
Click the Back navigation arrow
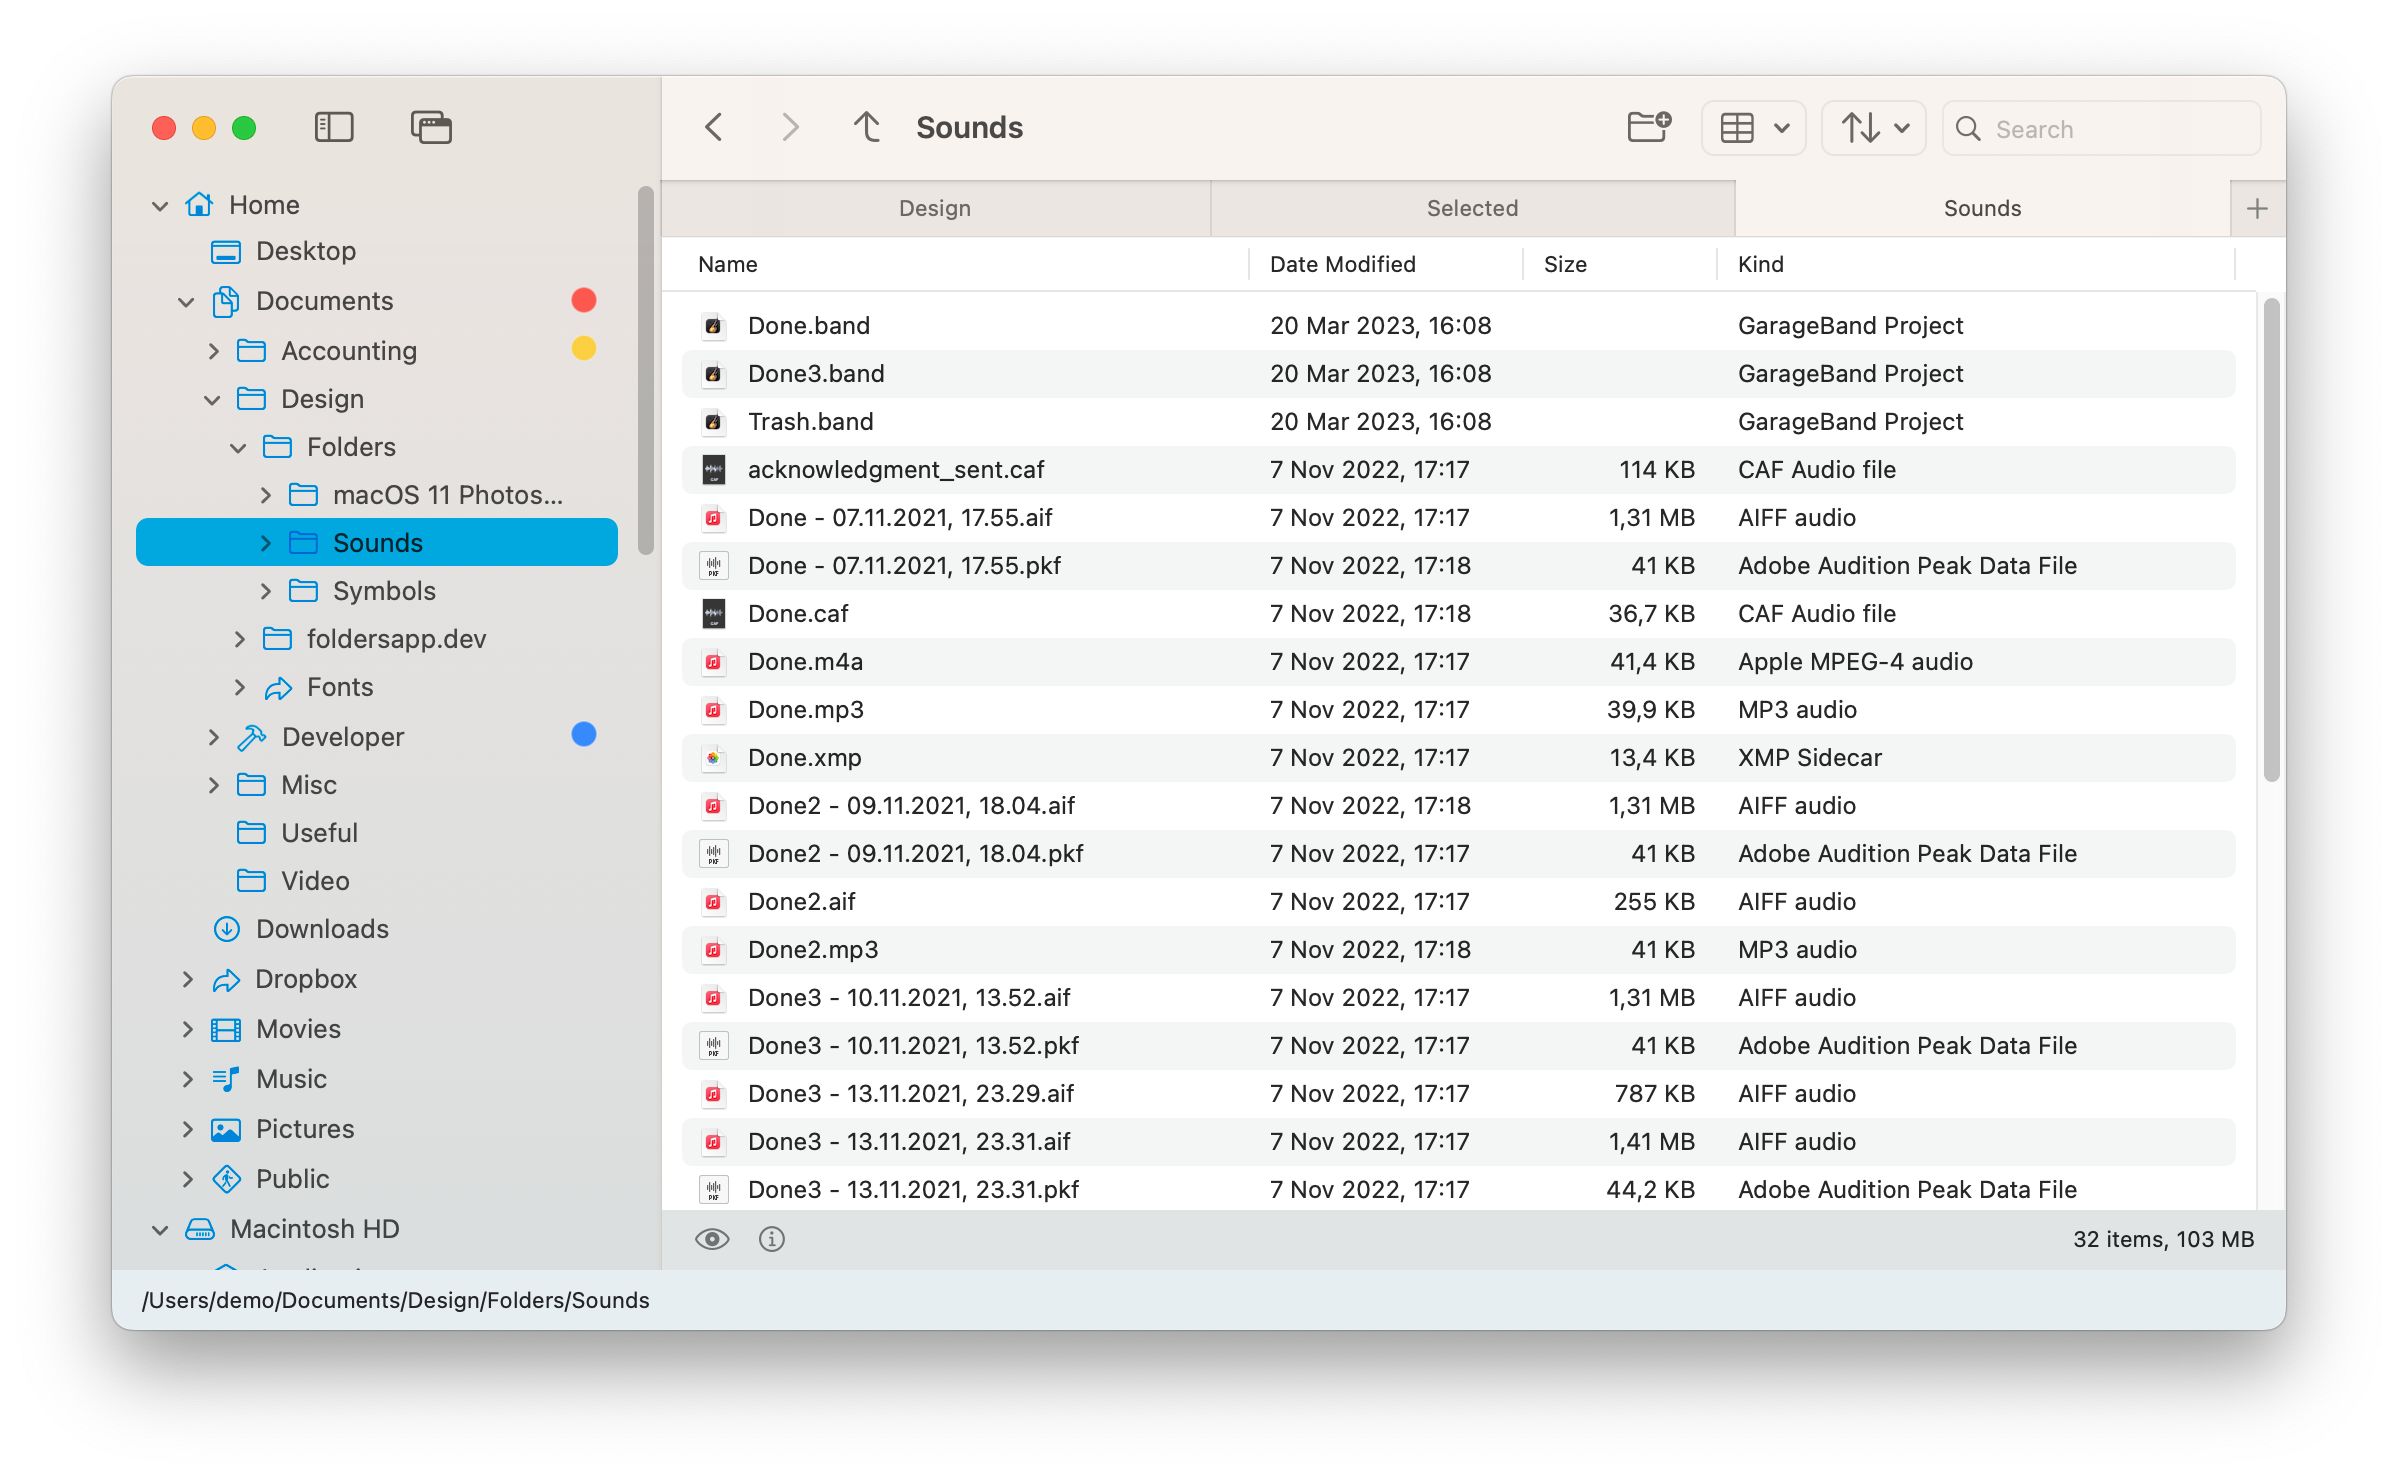tap(713, 127)
